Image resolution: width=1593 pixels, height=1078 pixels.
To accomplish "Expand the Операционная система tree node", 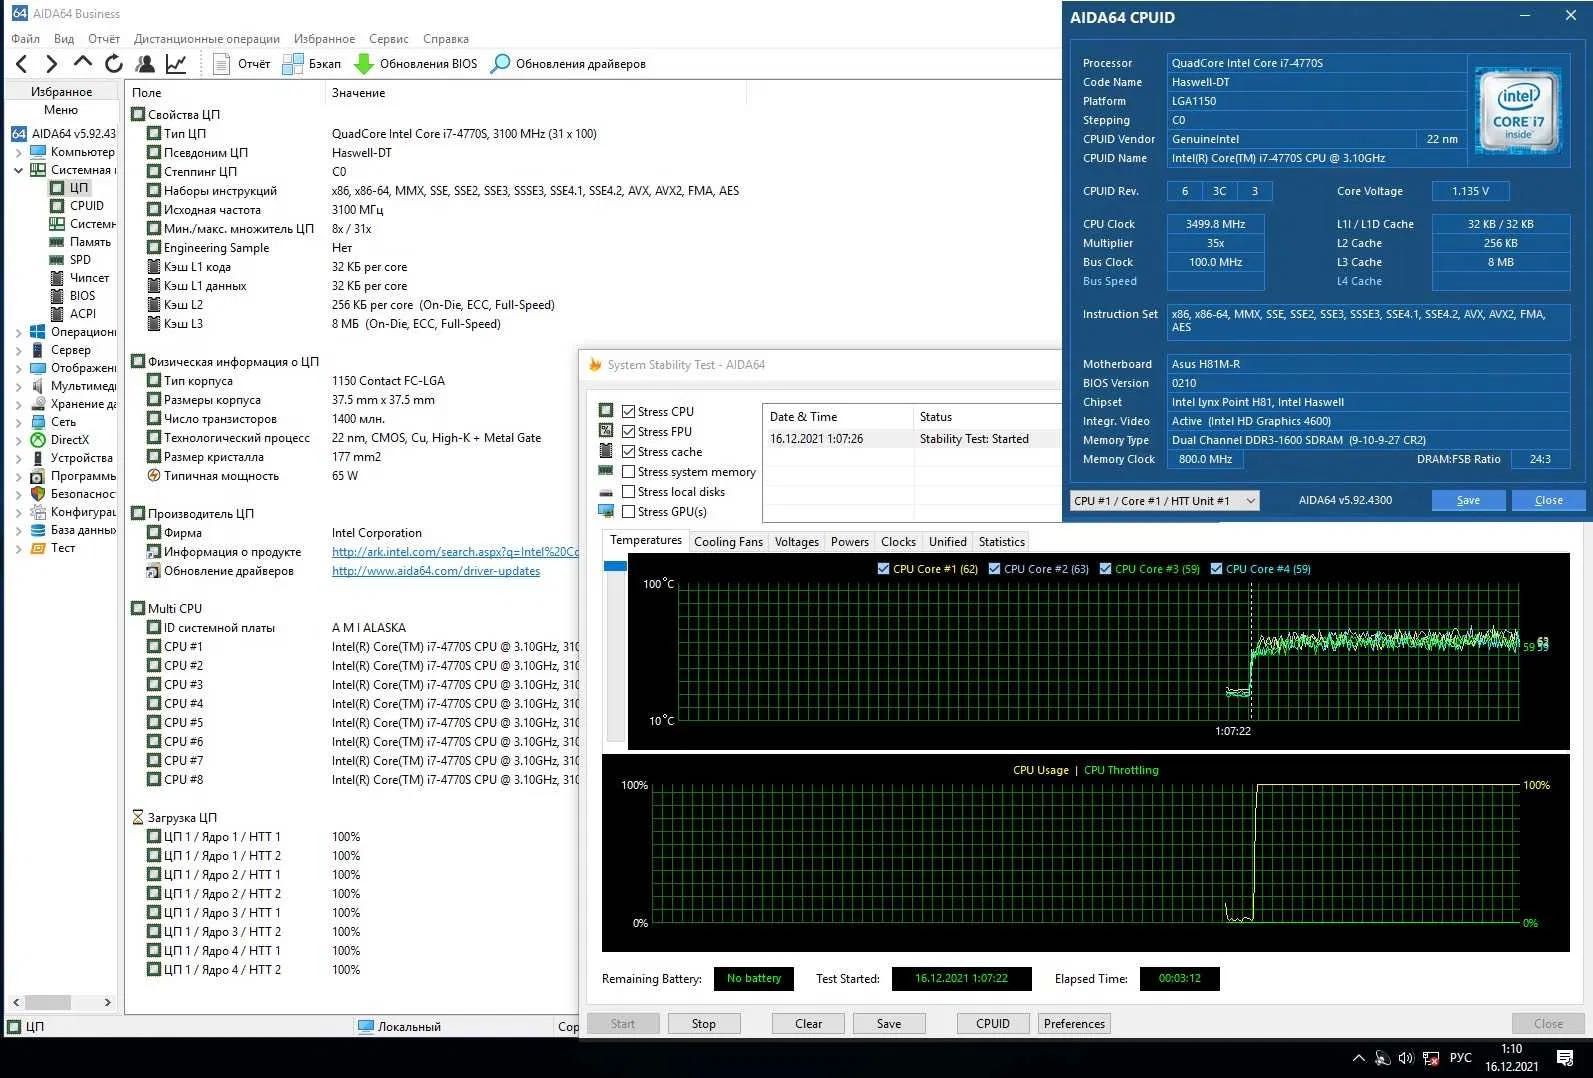I will pos(18,332).
